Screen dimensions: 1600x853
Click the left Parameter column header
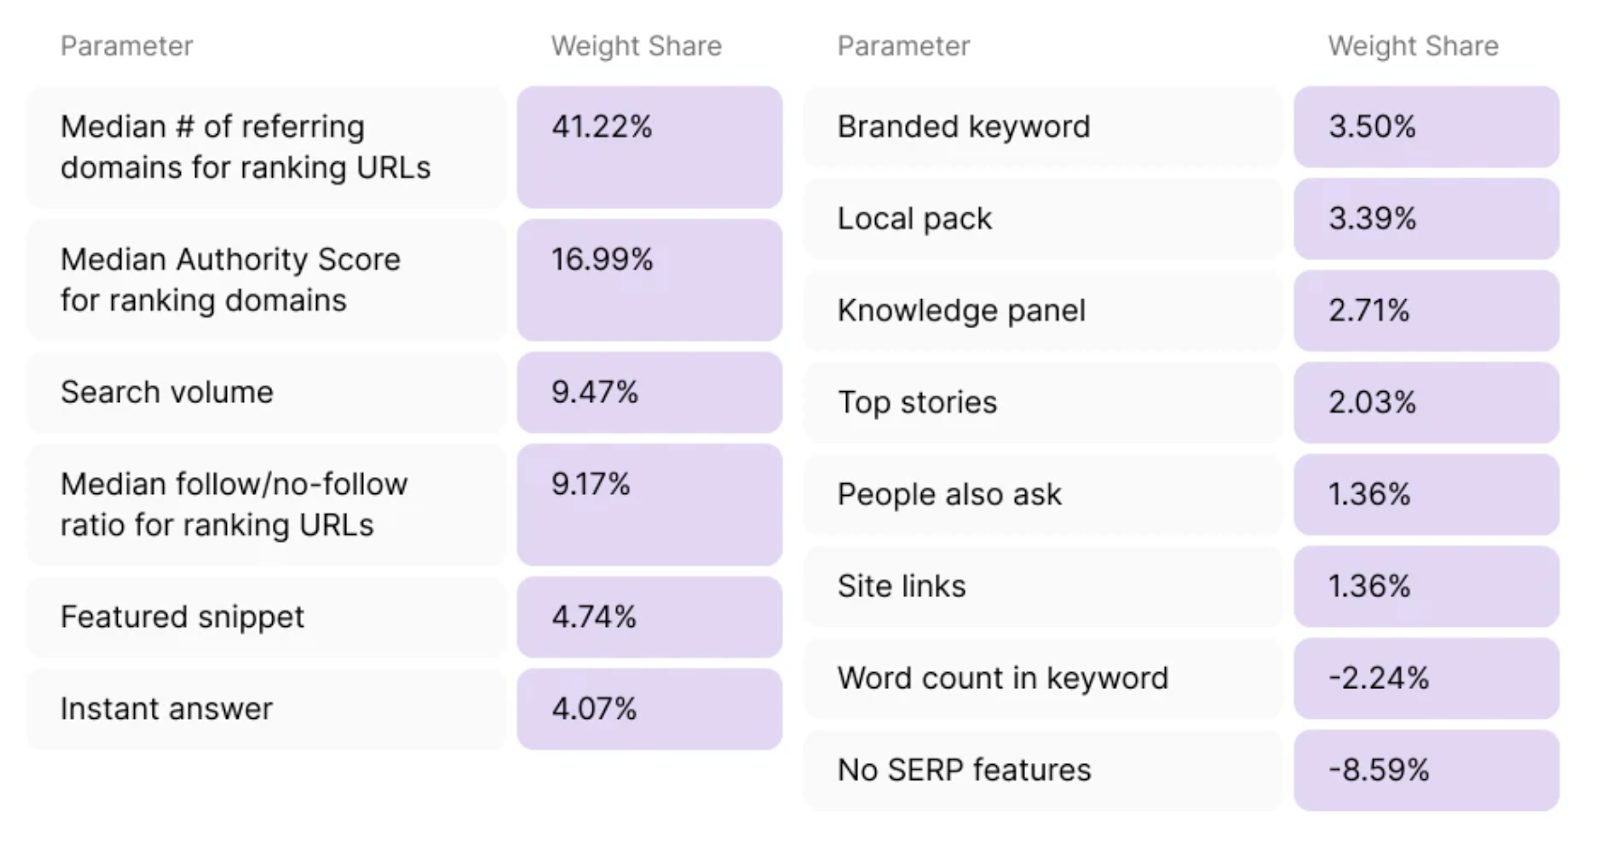(x=126, y=46)
